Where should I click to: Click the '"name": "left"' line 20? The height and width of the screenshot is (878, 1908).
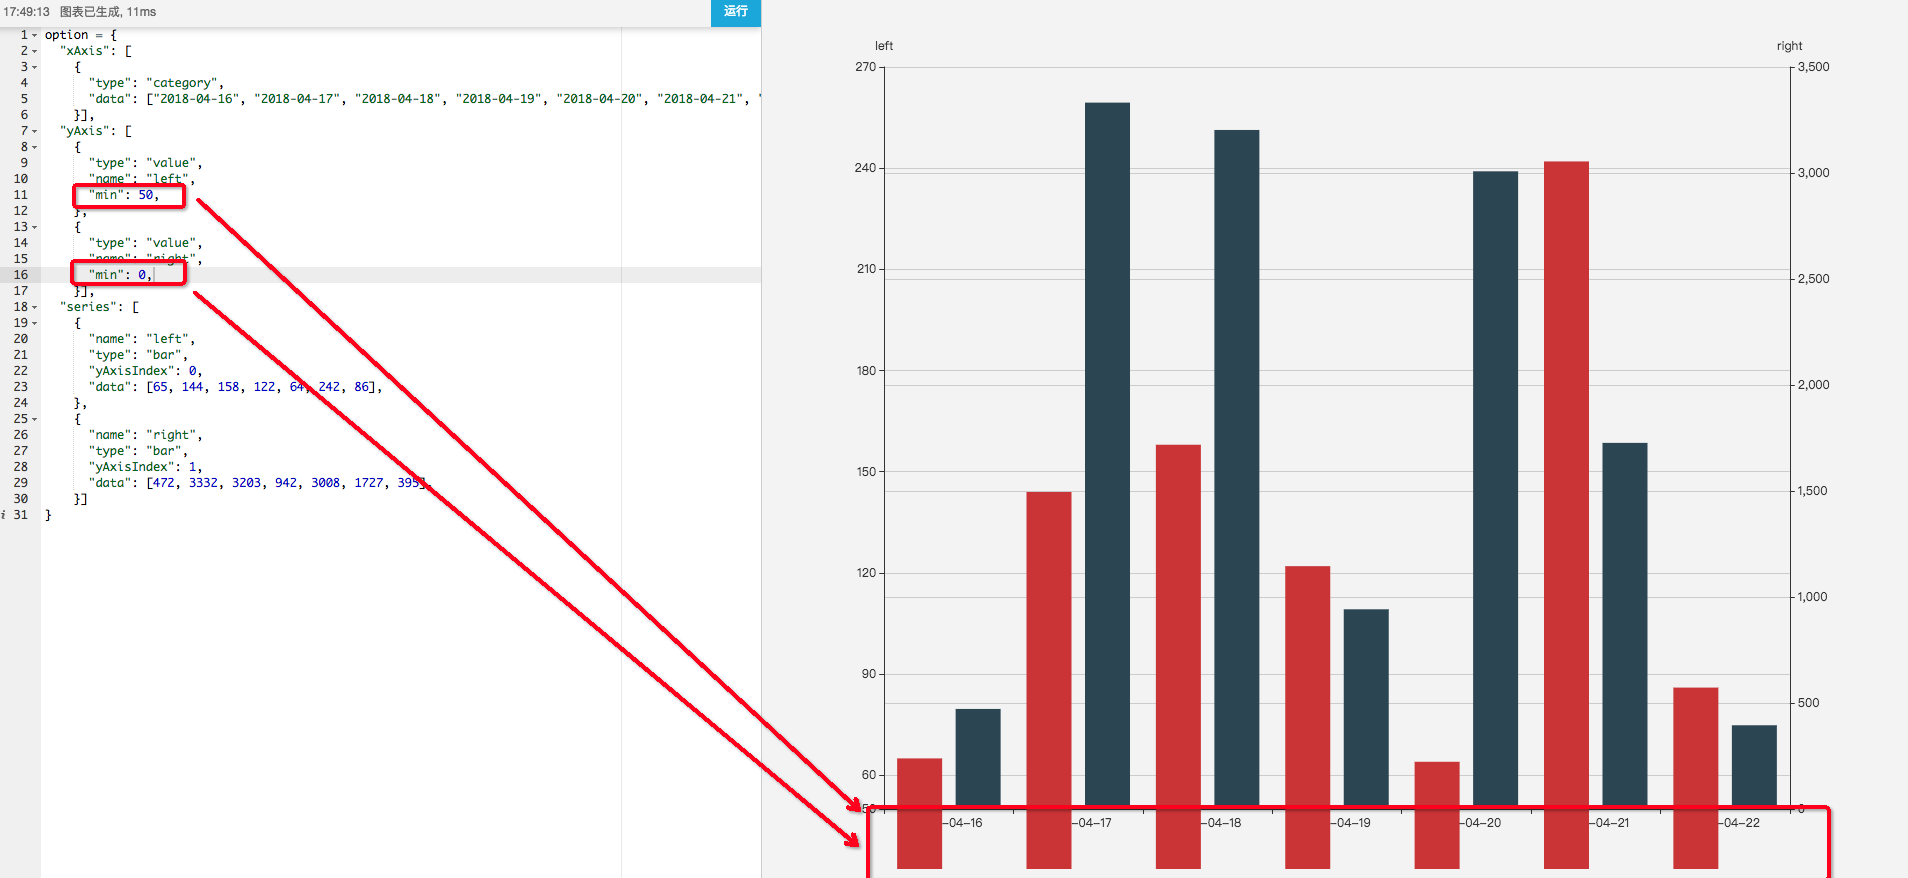[x=142, y=339]
